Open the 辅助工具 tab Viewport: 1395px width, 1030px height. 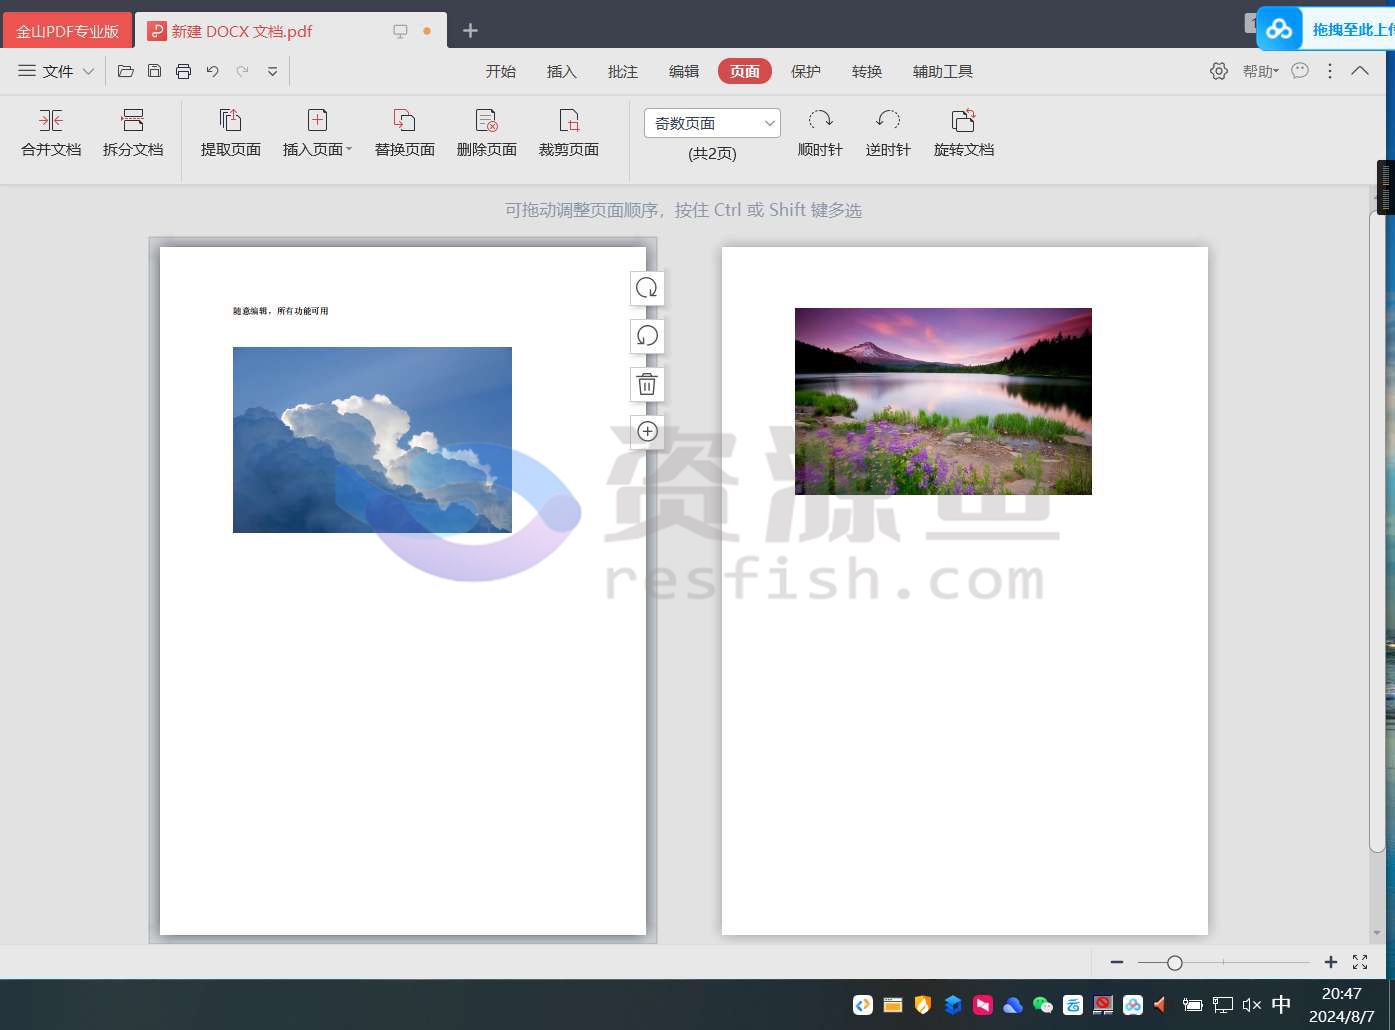[943, 71]
